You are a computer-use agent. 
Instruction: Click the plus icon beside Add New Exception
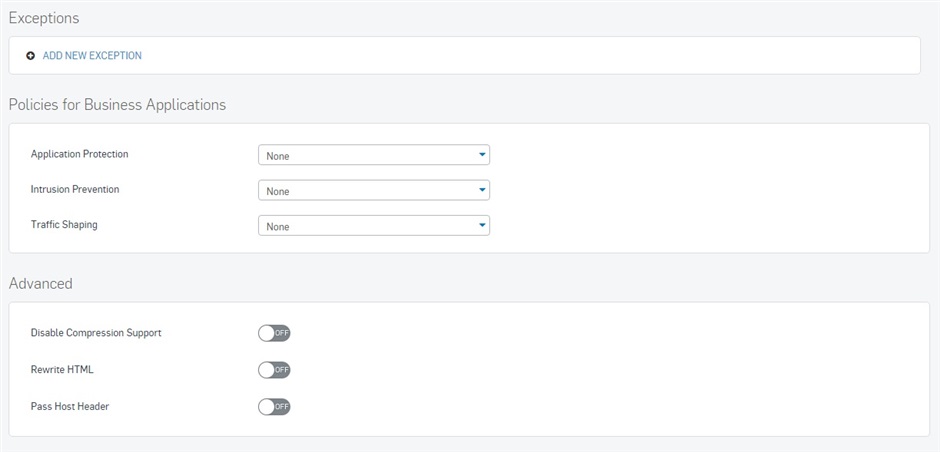[31, 56]
